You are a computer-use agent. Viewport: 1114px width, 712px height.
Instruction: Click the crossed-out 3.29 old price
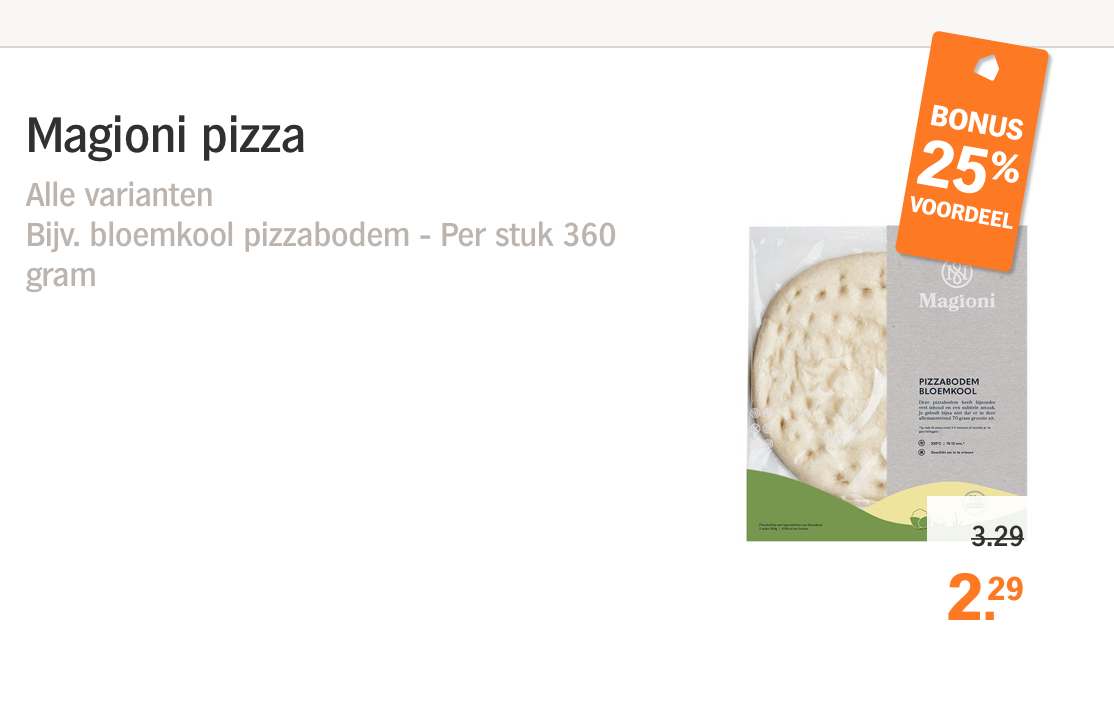997,536
